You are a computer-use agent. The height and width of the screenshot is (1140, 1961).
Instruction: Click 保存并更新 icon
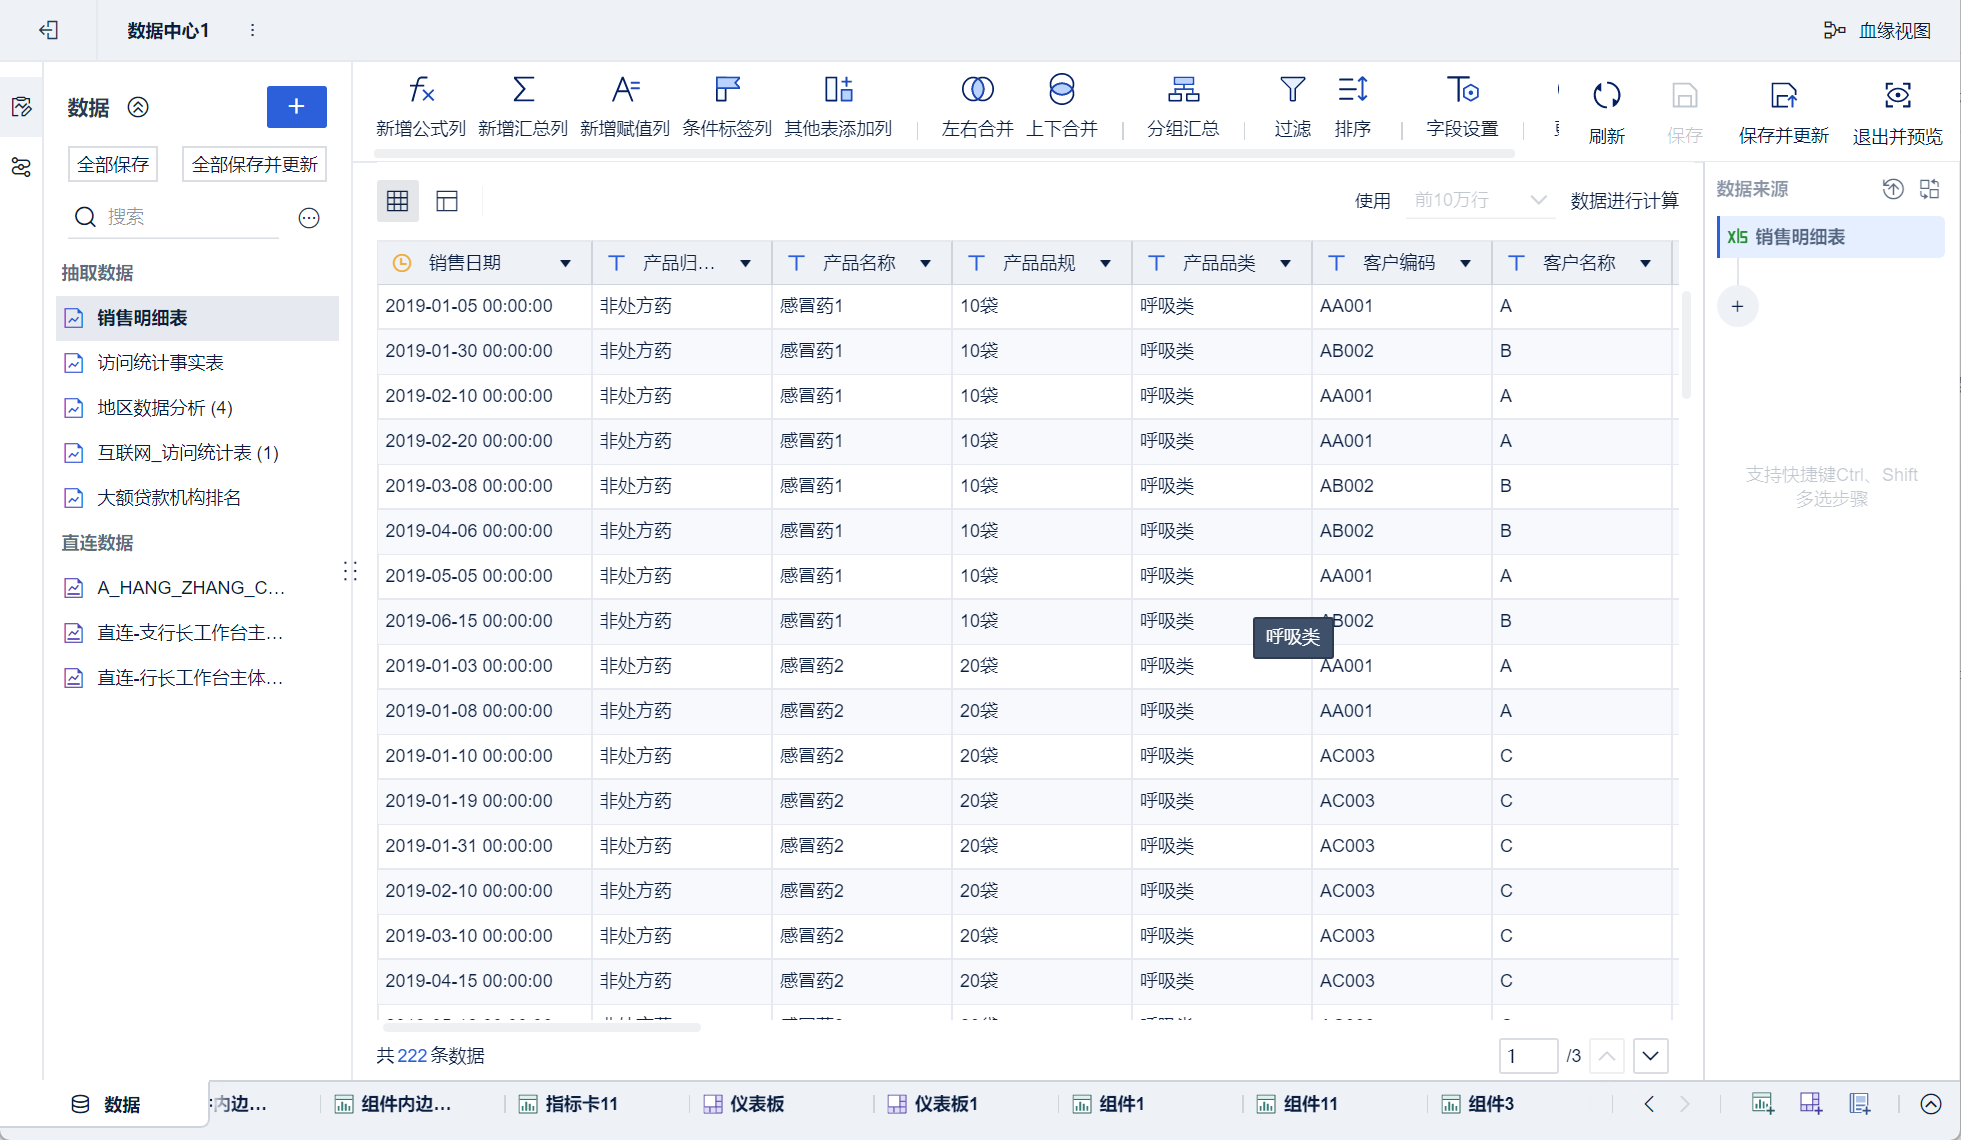[1783, 96]
